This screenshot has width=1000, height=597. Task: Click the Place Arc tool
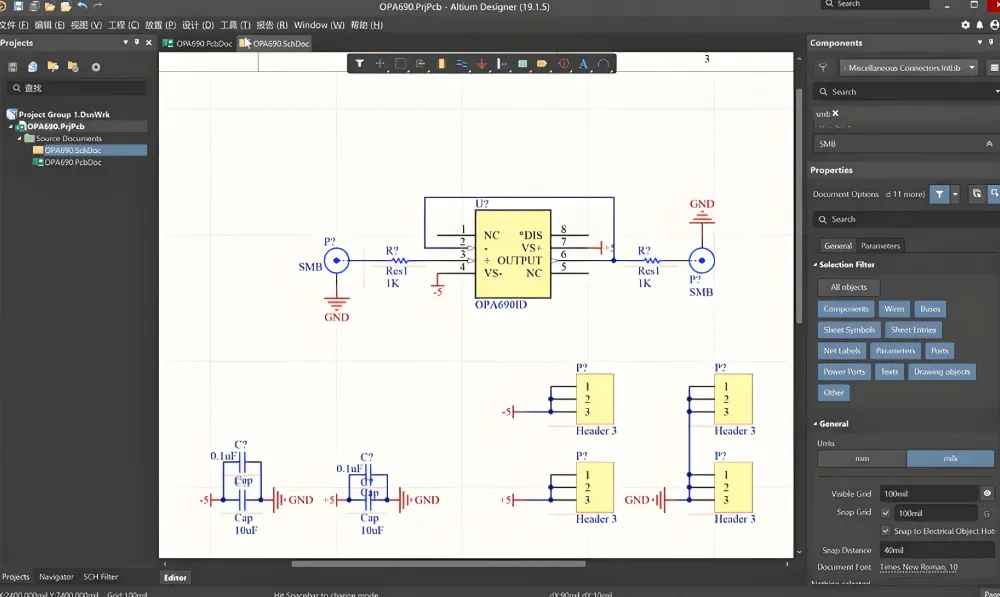click(603, 64)
